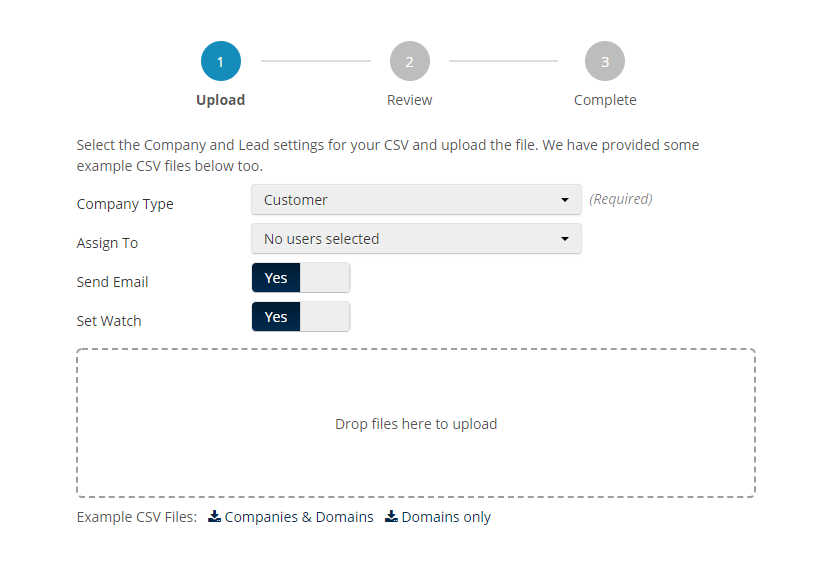Click the Yes label on Send Email

(x=276, y=278)
